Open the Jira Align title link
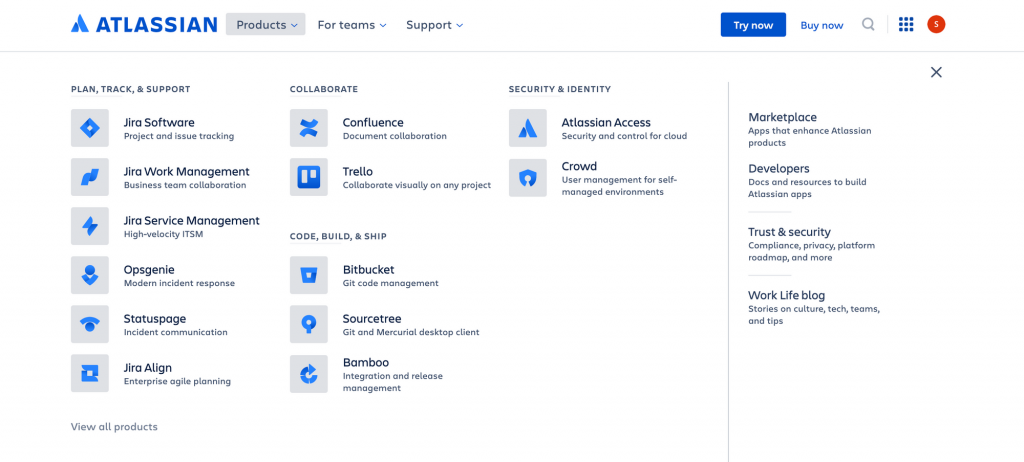Image resolution: width=1024 pixels, height=462 pixels. point(148,368)
